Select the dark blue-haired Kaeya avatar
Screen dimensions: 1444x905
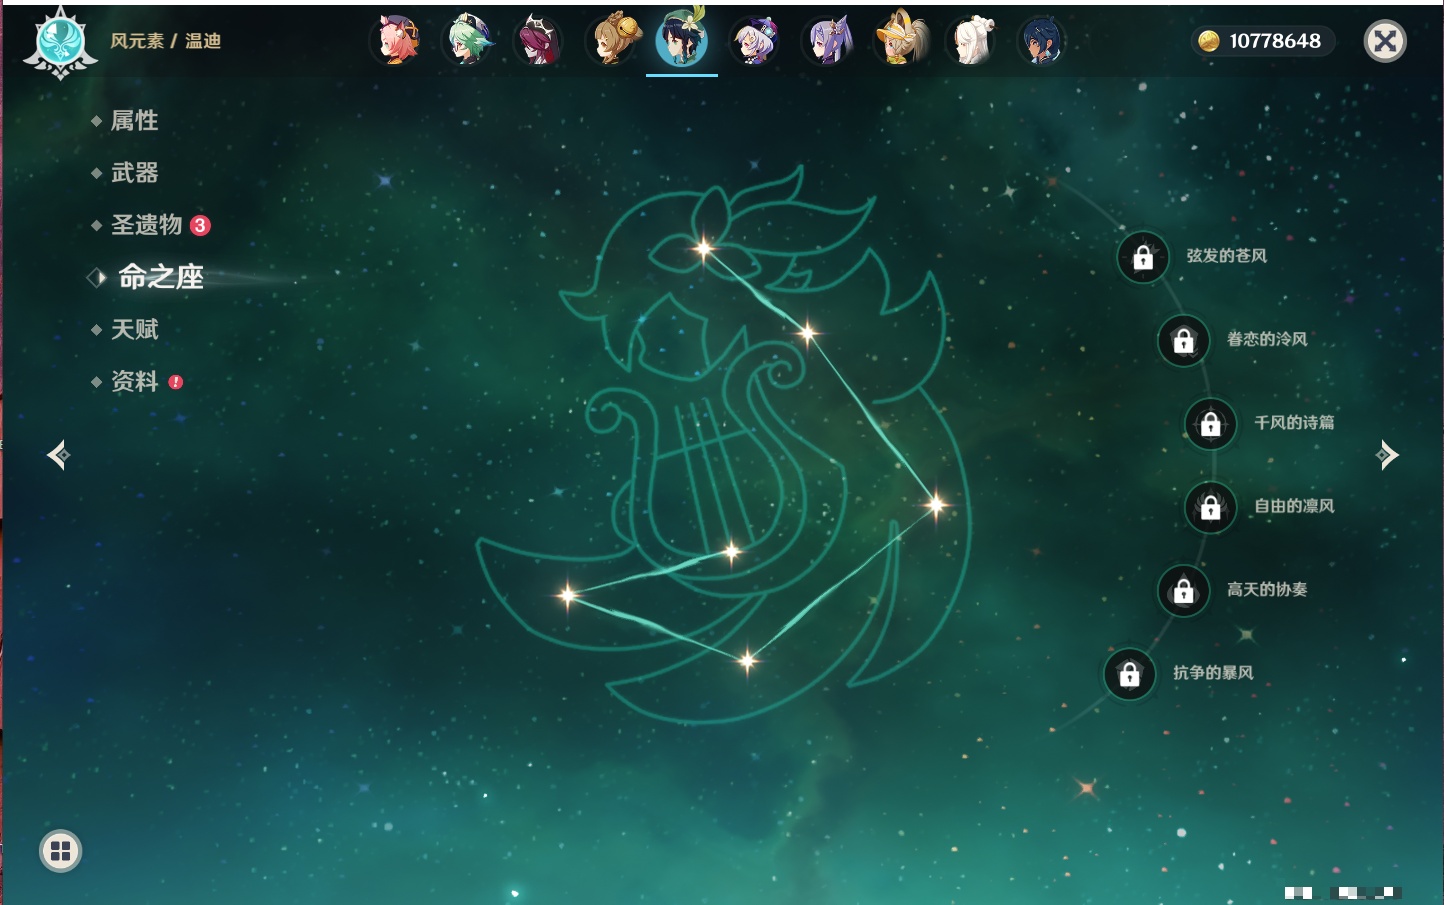tap(1042, 41)
